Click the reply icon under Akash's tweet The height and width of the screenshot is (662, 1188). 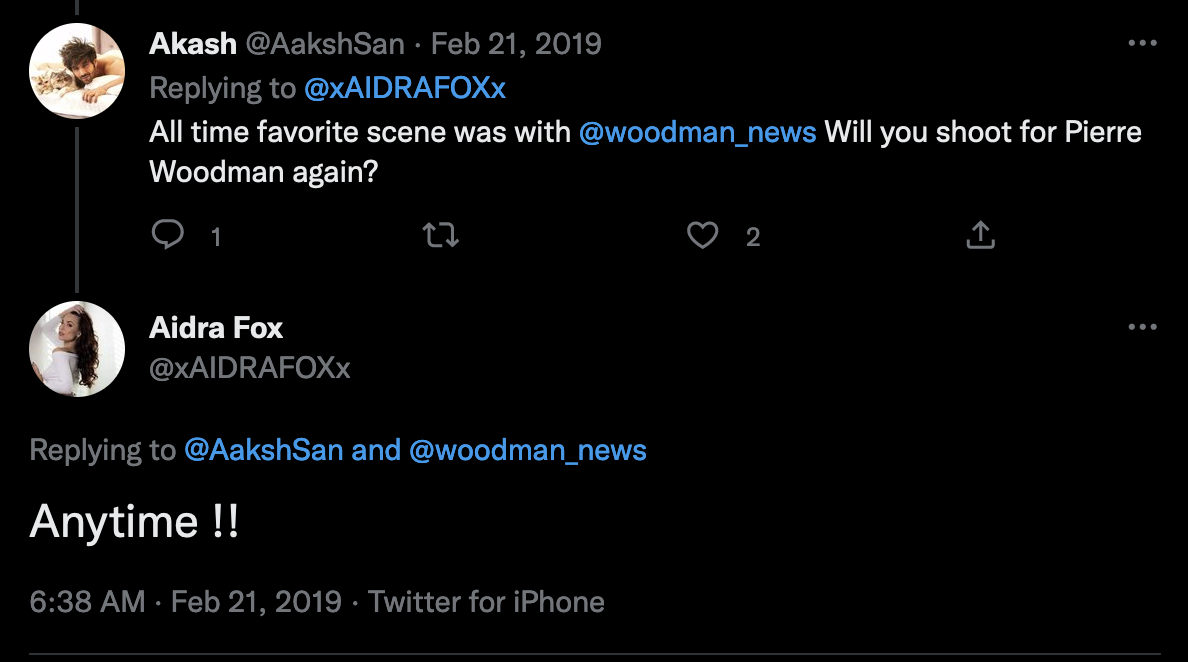(167, 235)
